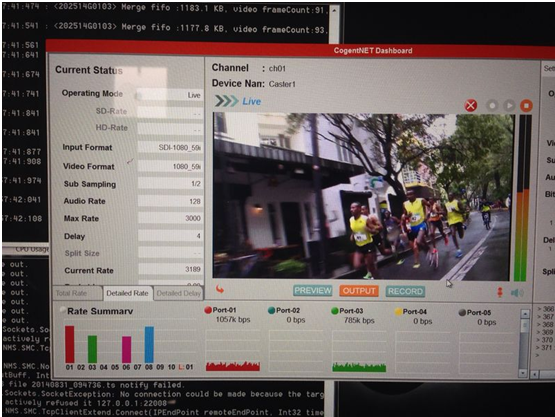The height and width of the screenshot is (417, 555).
Task: Click the Max Rate value field
Action: pos(170,218)
